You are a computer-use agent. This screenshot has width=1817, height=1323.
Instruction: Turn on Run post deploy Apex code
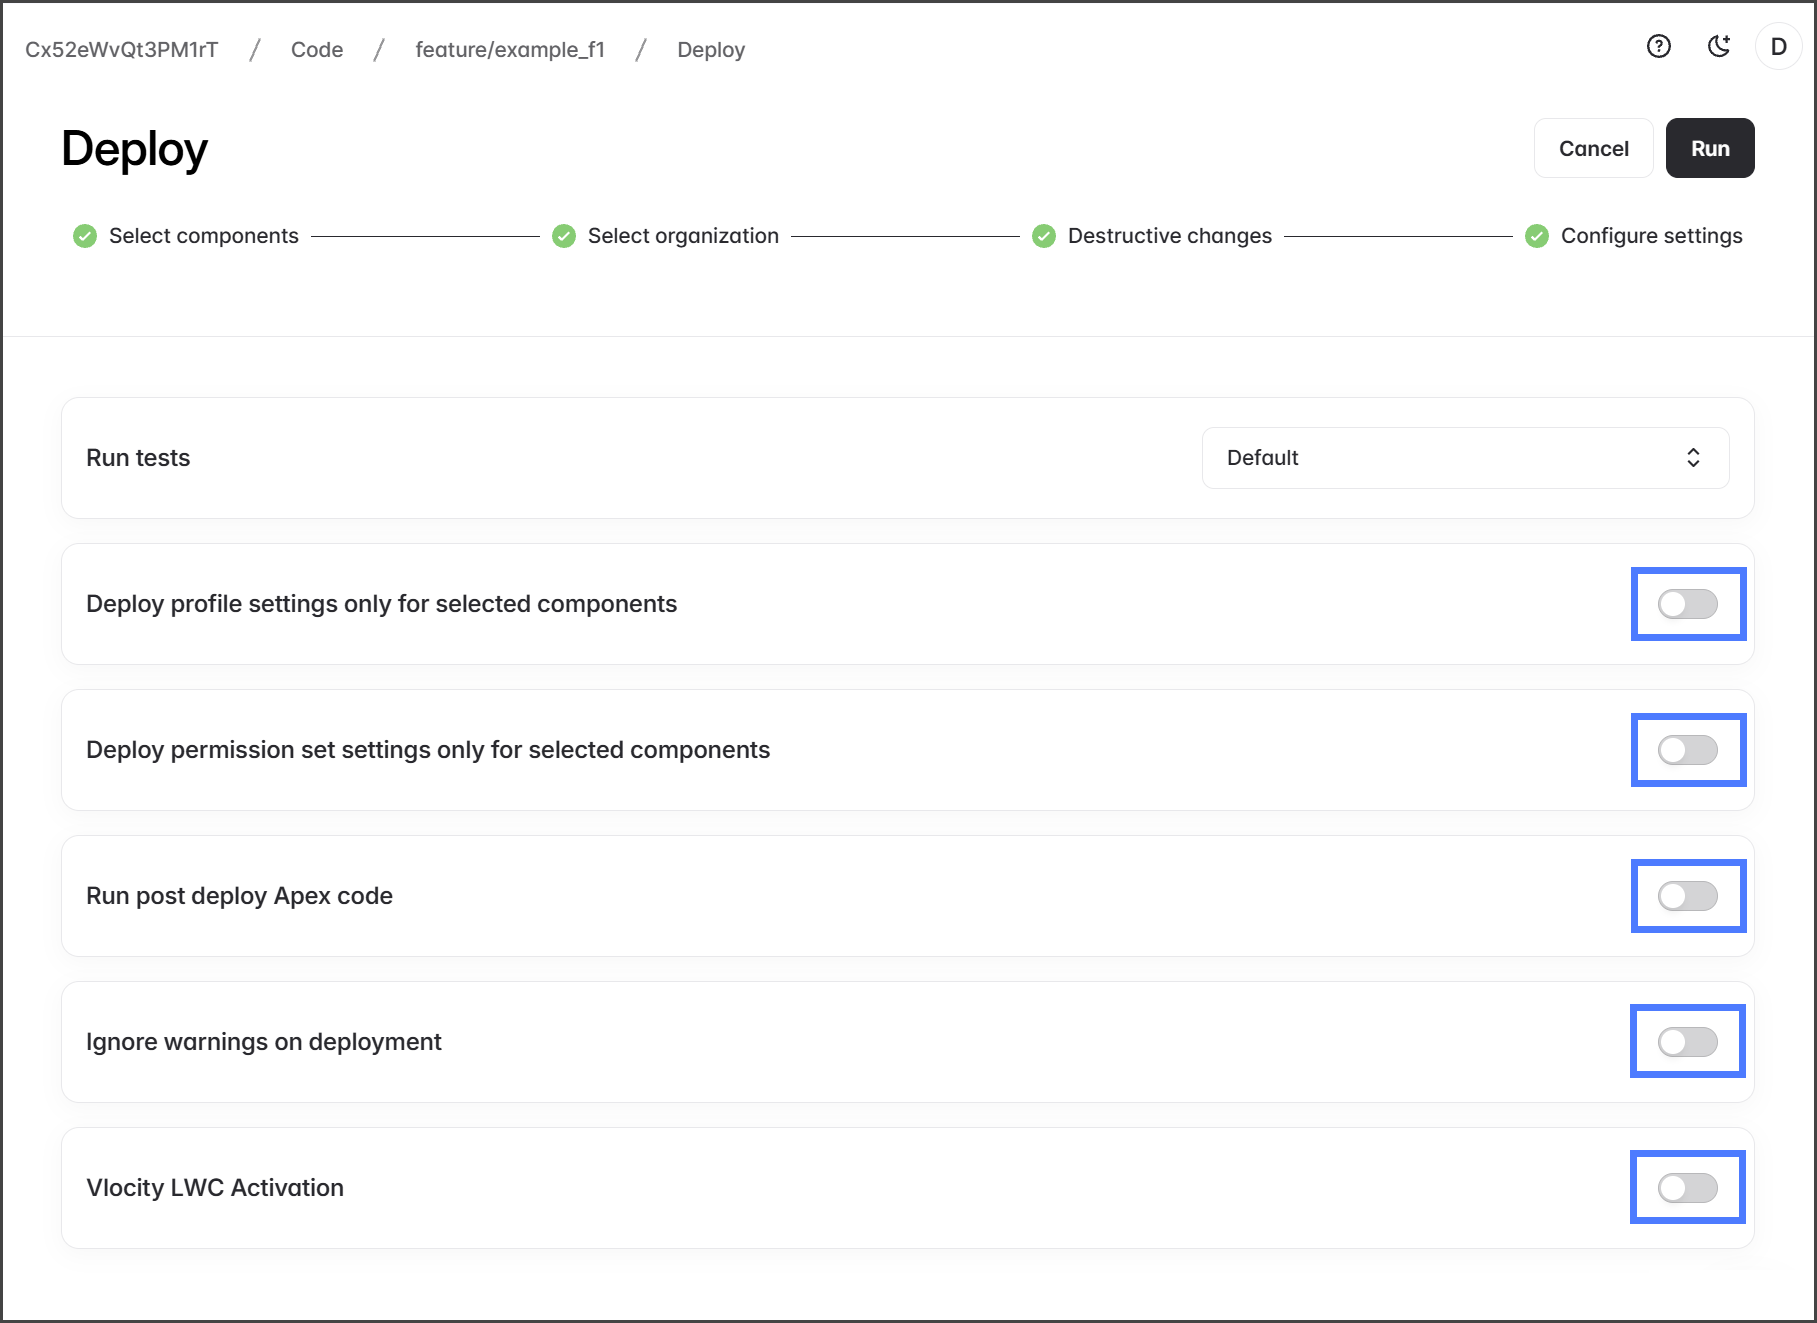tap(1687, 896)
